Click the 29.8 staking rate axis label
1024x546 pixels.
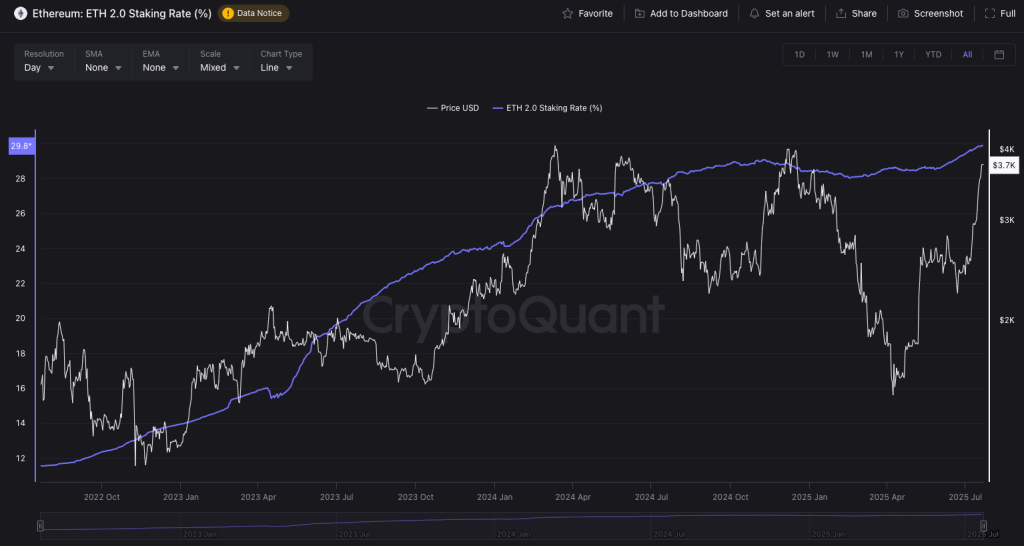click(20, 146)
